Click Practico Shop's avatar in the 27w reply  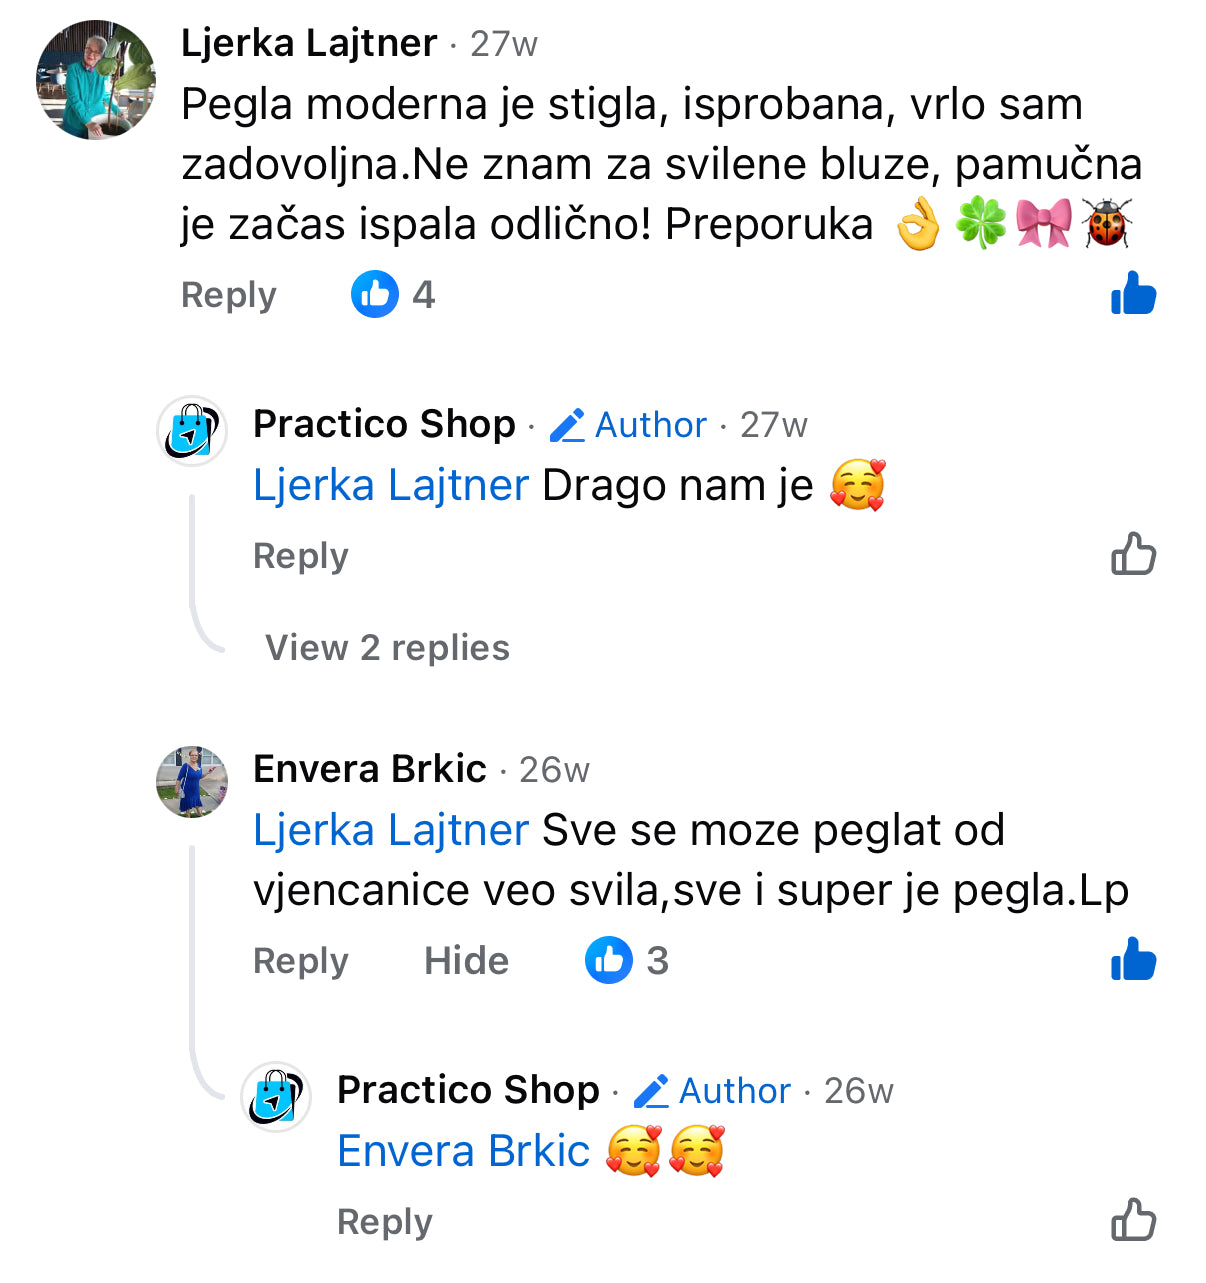[x=192, y=431]
